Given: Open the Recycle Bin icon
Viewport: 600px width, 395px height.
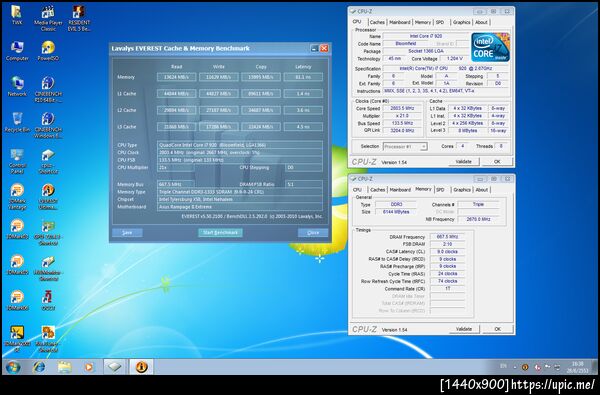Looking at the screenshot, I should tap(17, 122).
